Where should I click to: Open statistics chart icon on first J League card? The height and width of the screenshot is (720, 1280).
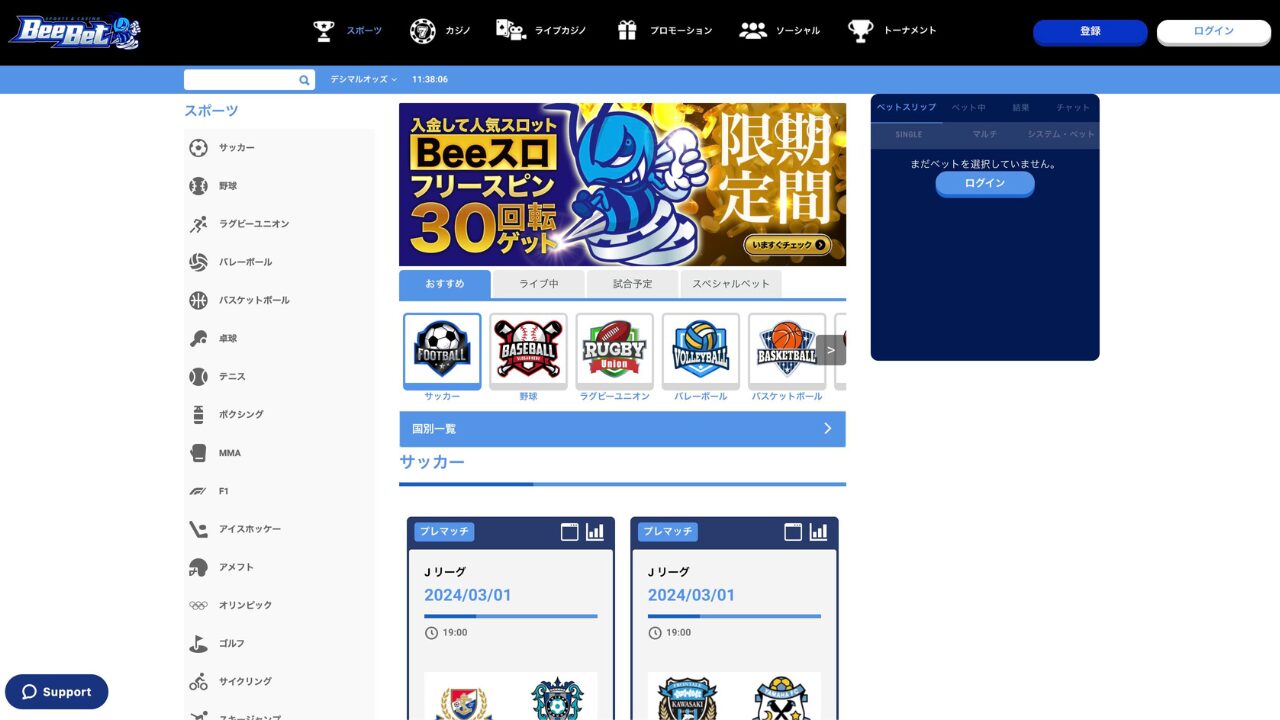(x=595, y=532)
